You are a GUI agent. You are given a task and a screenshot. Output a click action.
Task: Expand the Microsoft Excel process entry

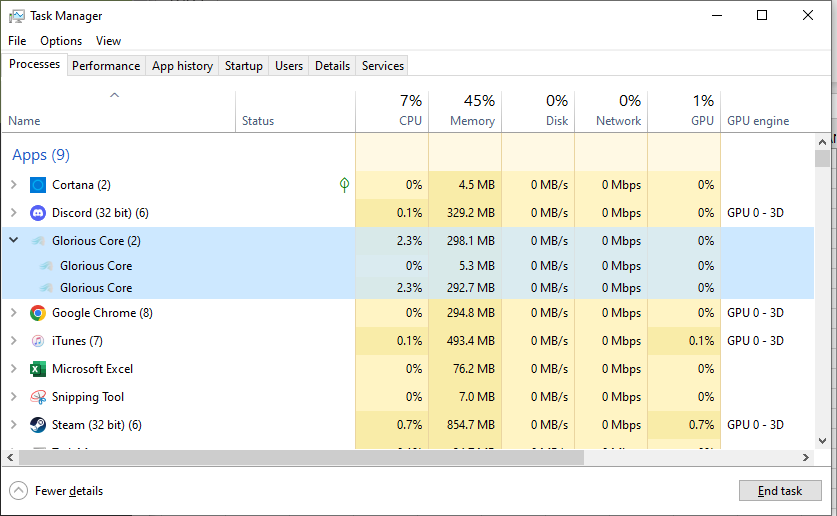[14, 369]
